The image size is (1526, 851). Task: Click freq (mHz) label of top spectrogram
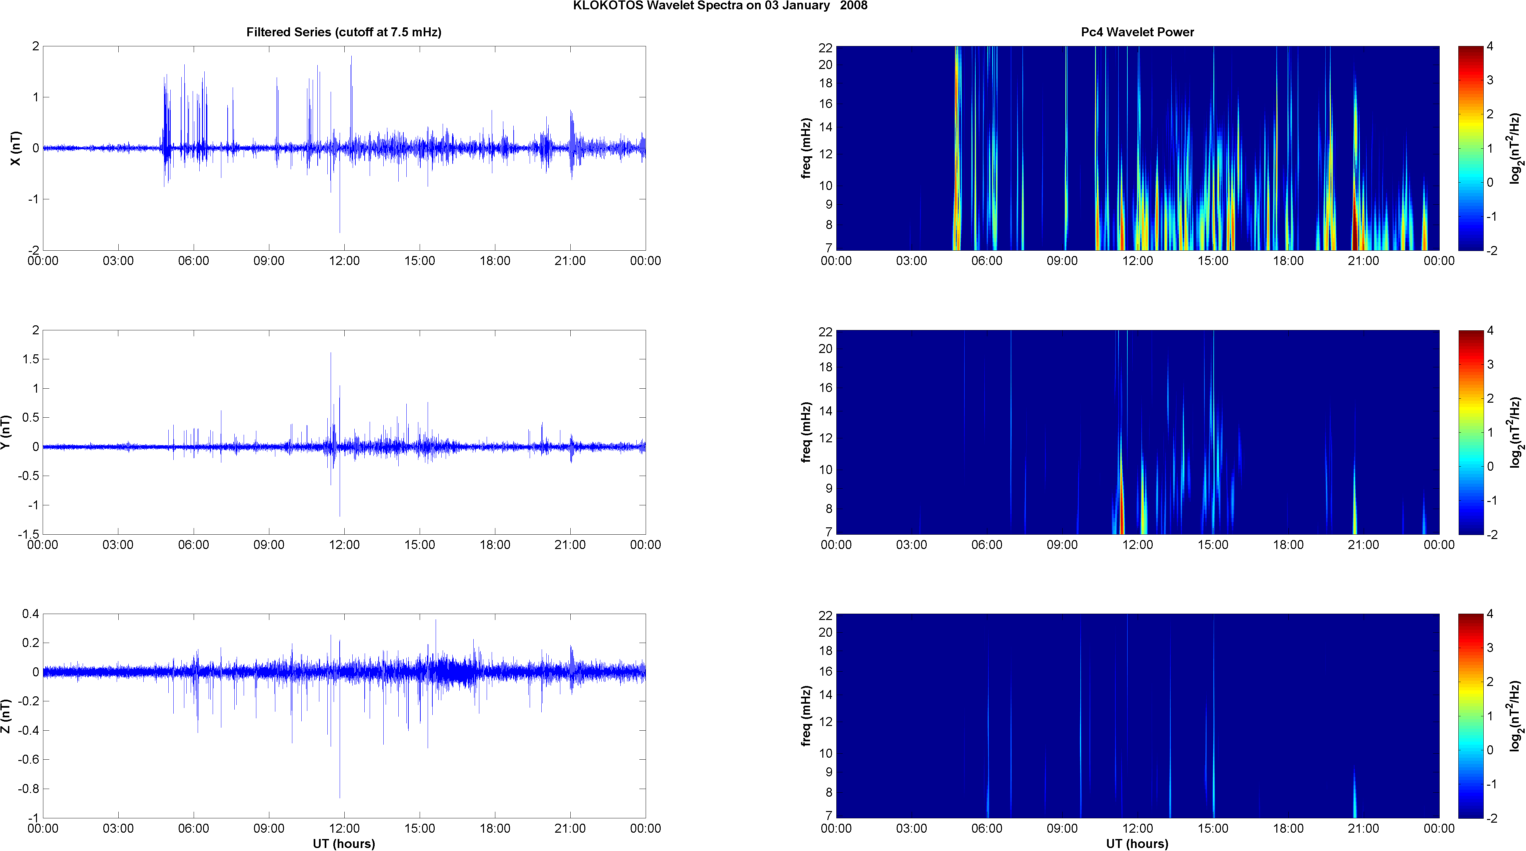tap(806, 148)
